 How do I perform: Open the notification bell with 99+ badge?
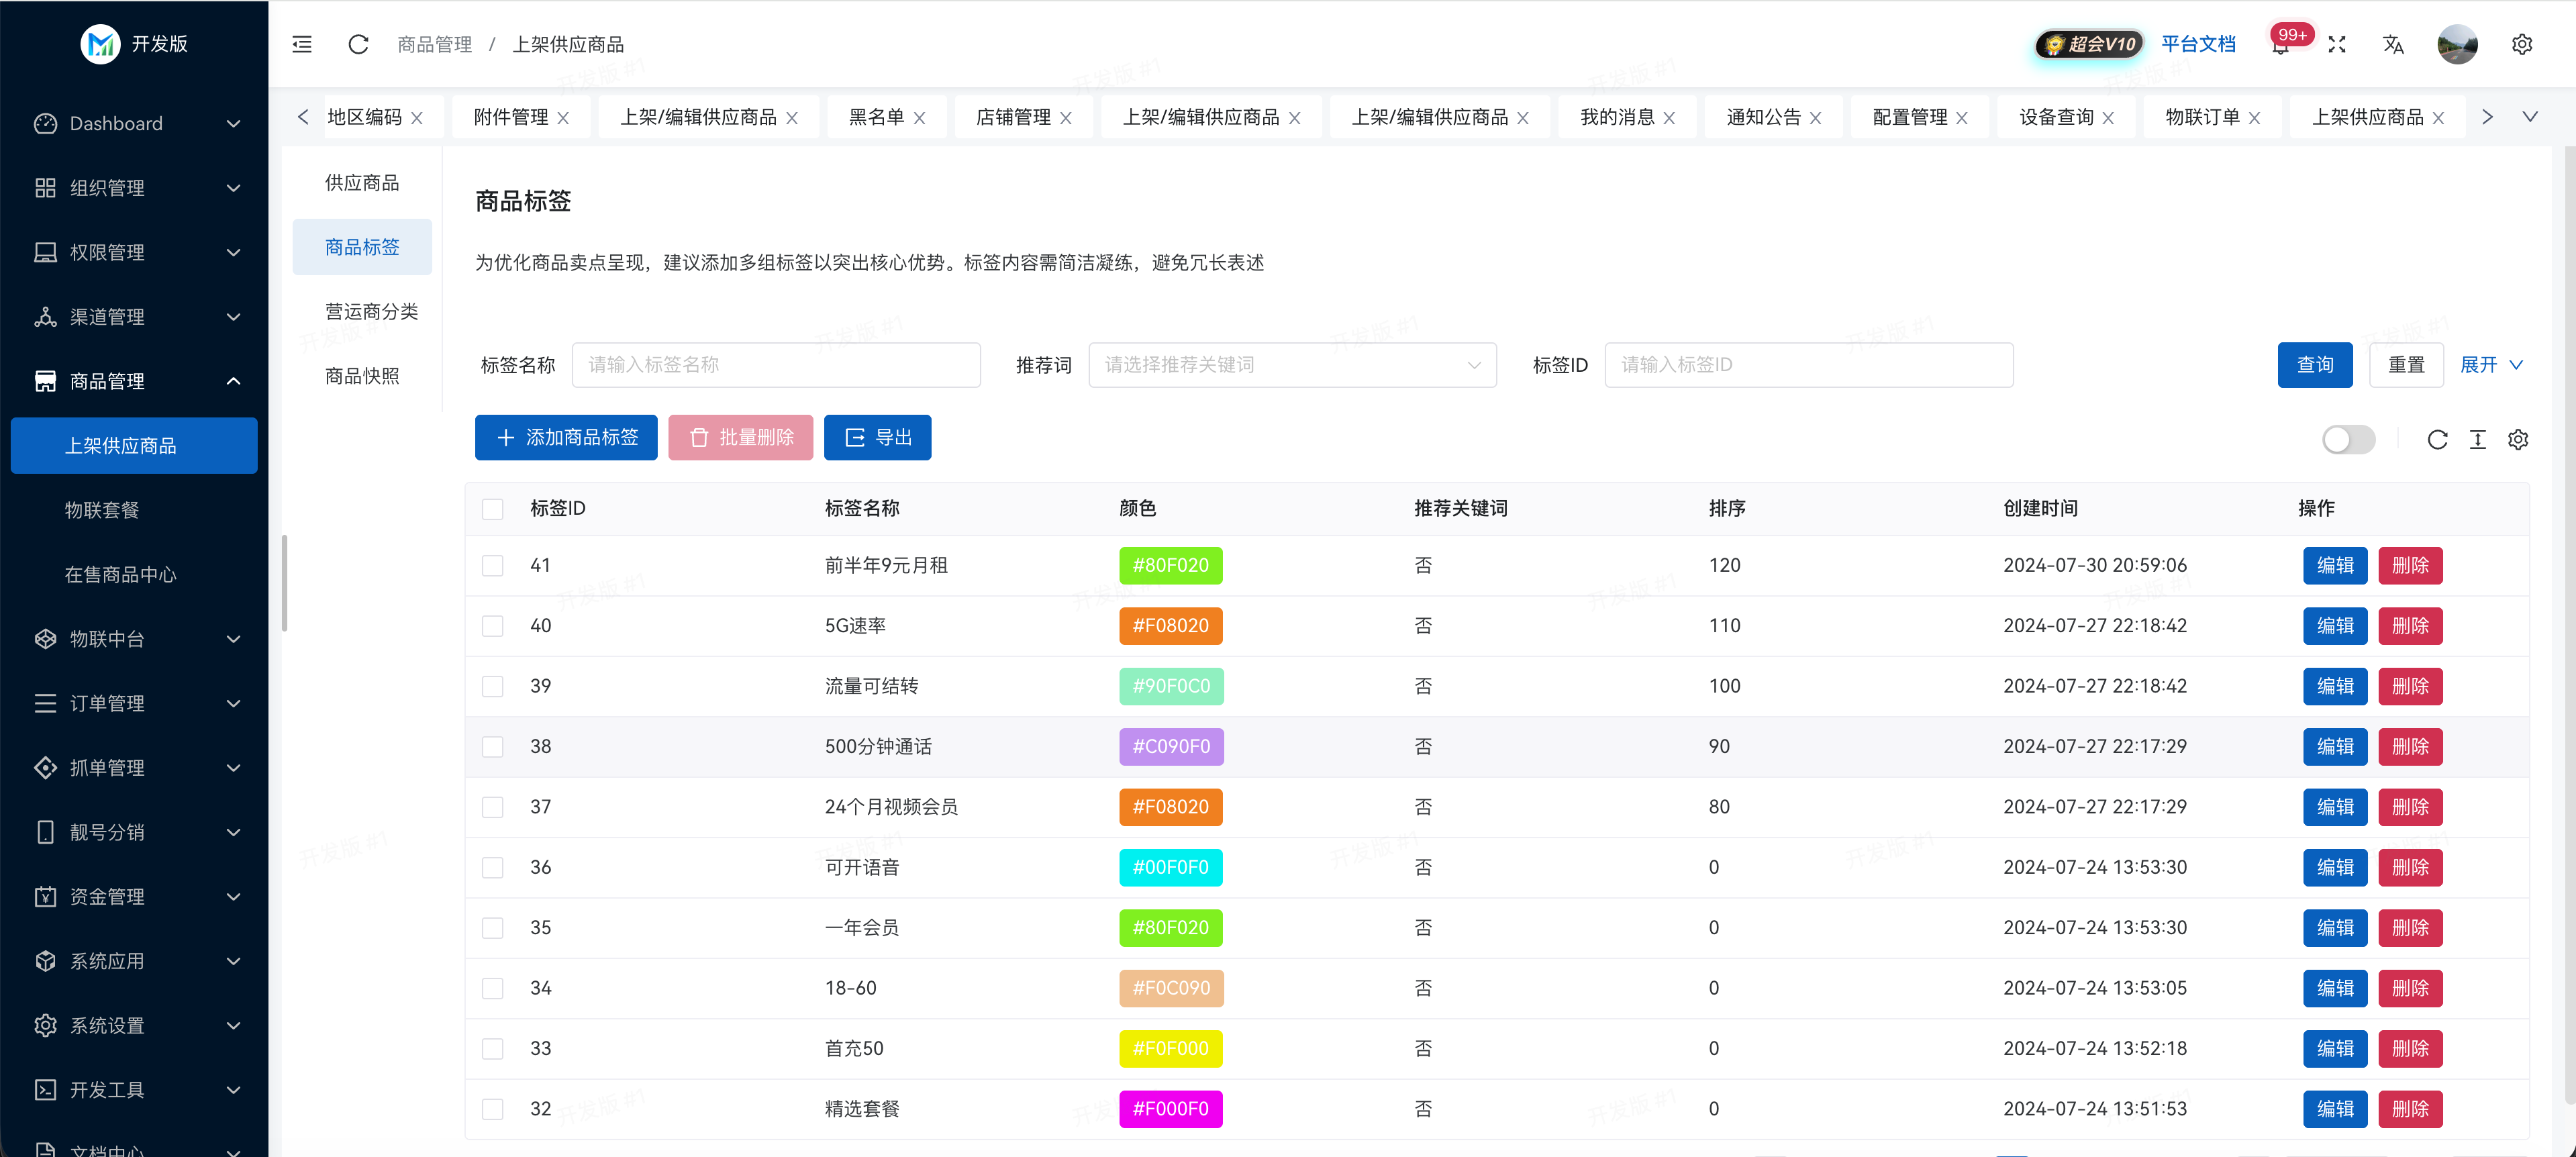click(x=2280, y=45)
